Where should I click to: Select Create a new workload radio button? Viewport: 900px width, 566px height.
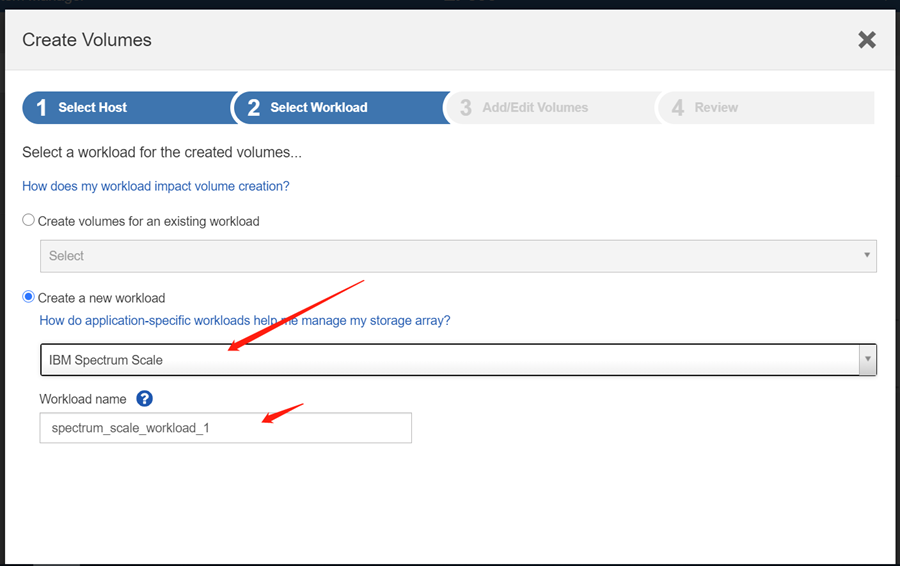point(28,297)
